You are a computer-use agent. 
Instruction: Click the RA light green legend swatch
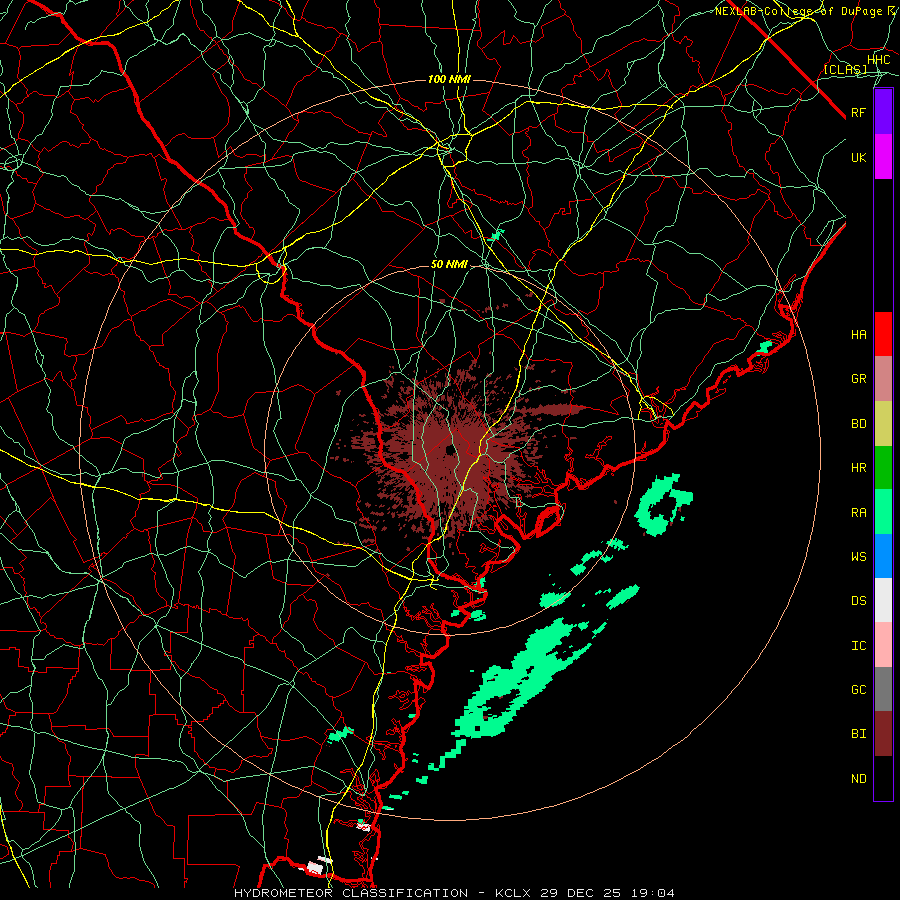click(x=883, y=512)
